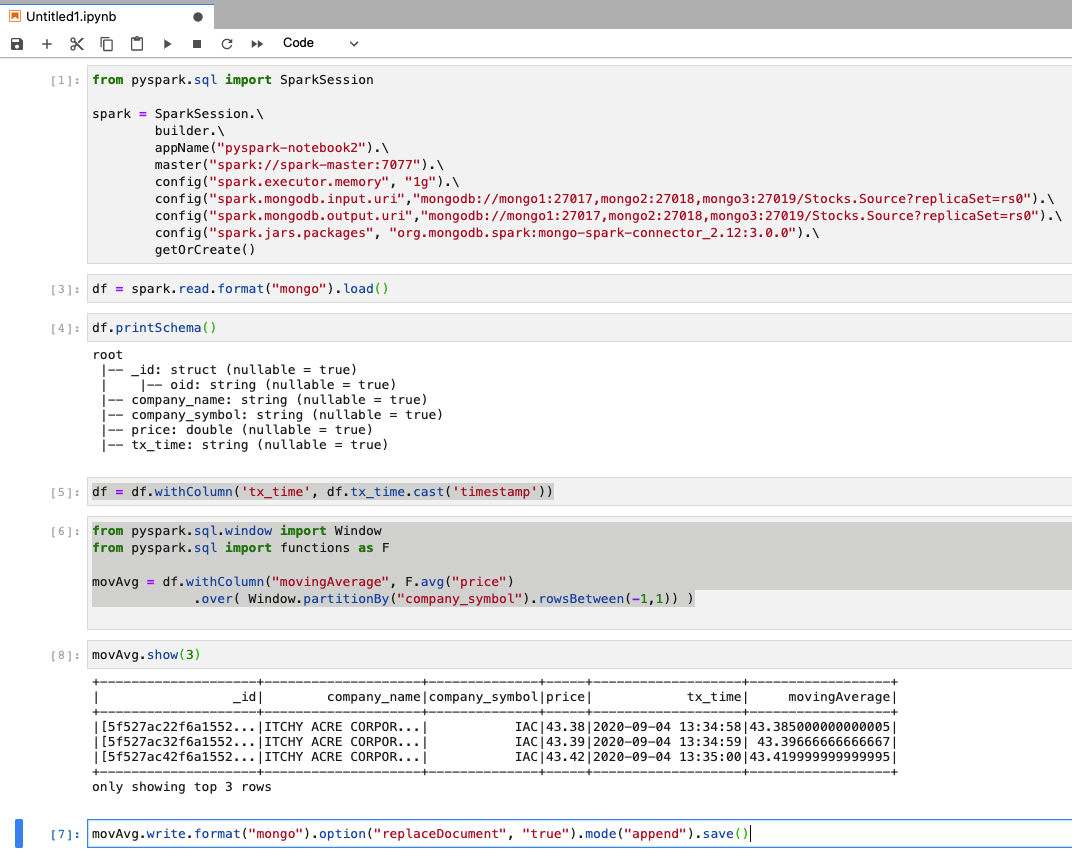Click the movingAverage window function cell
The height and width of the screenshot is (856, 1072).
coord(578,565)
